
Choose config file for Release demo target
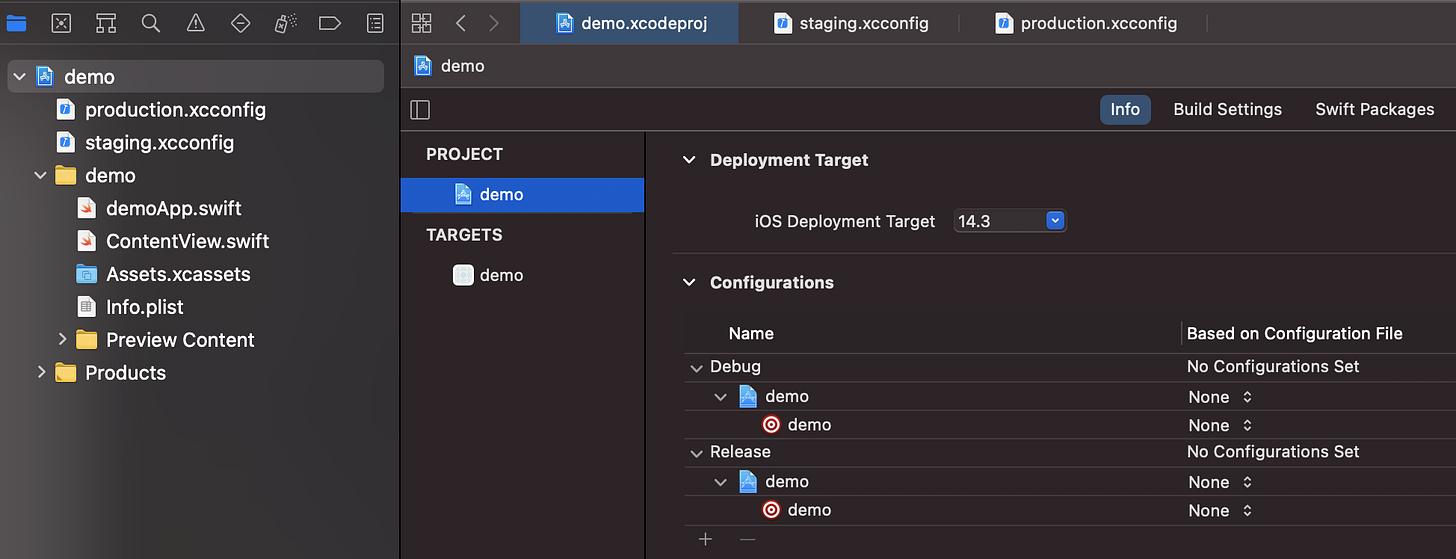(x=1220, y=510)
